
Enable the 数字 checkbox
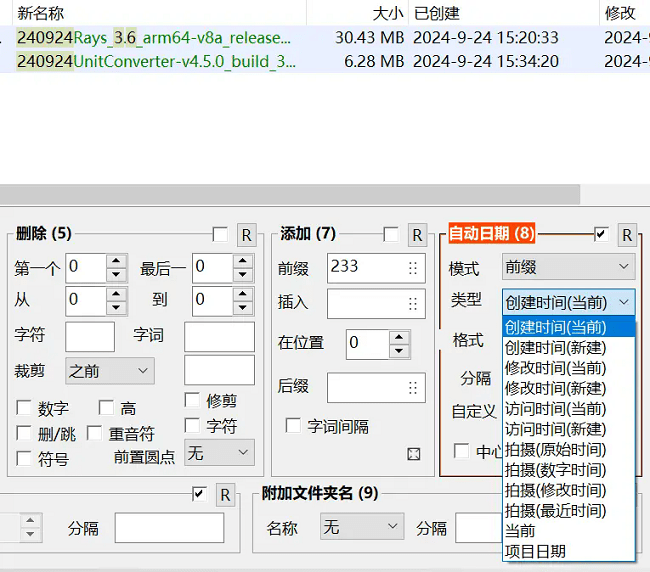click(x=25, y=408)
